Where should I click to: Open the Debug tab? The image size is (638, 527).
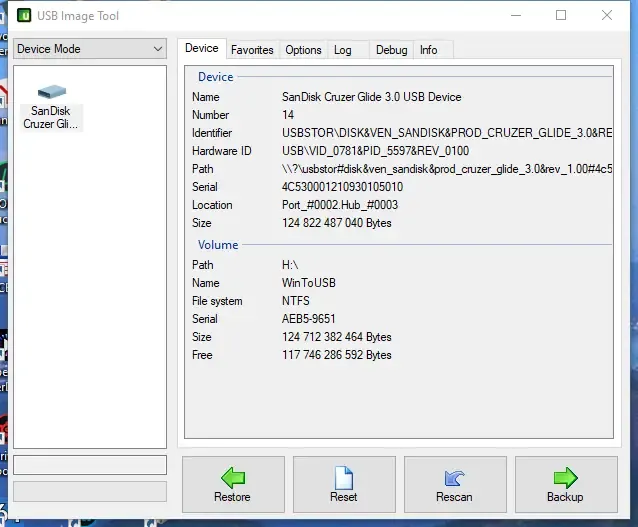pos(391,50)
